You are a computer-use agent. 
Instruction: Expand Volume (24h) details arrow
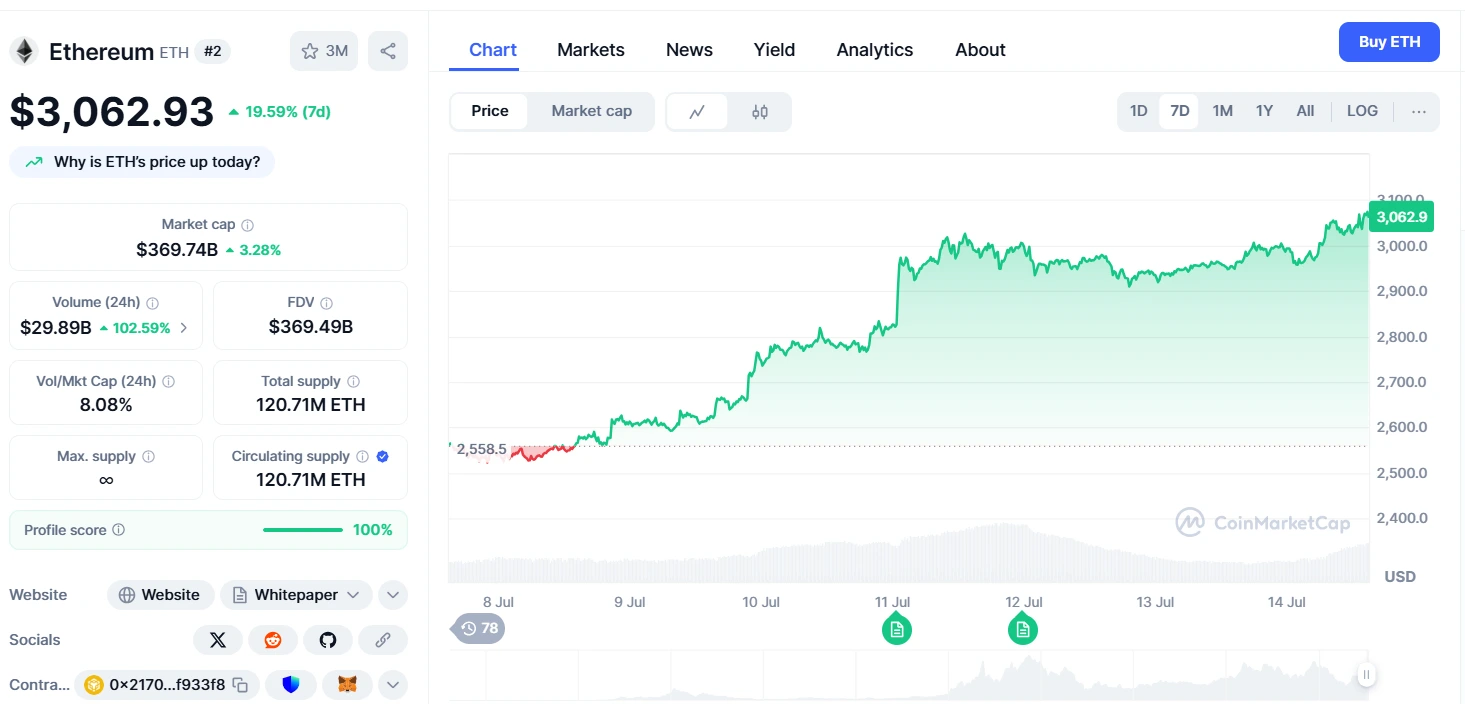(183, 327)
